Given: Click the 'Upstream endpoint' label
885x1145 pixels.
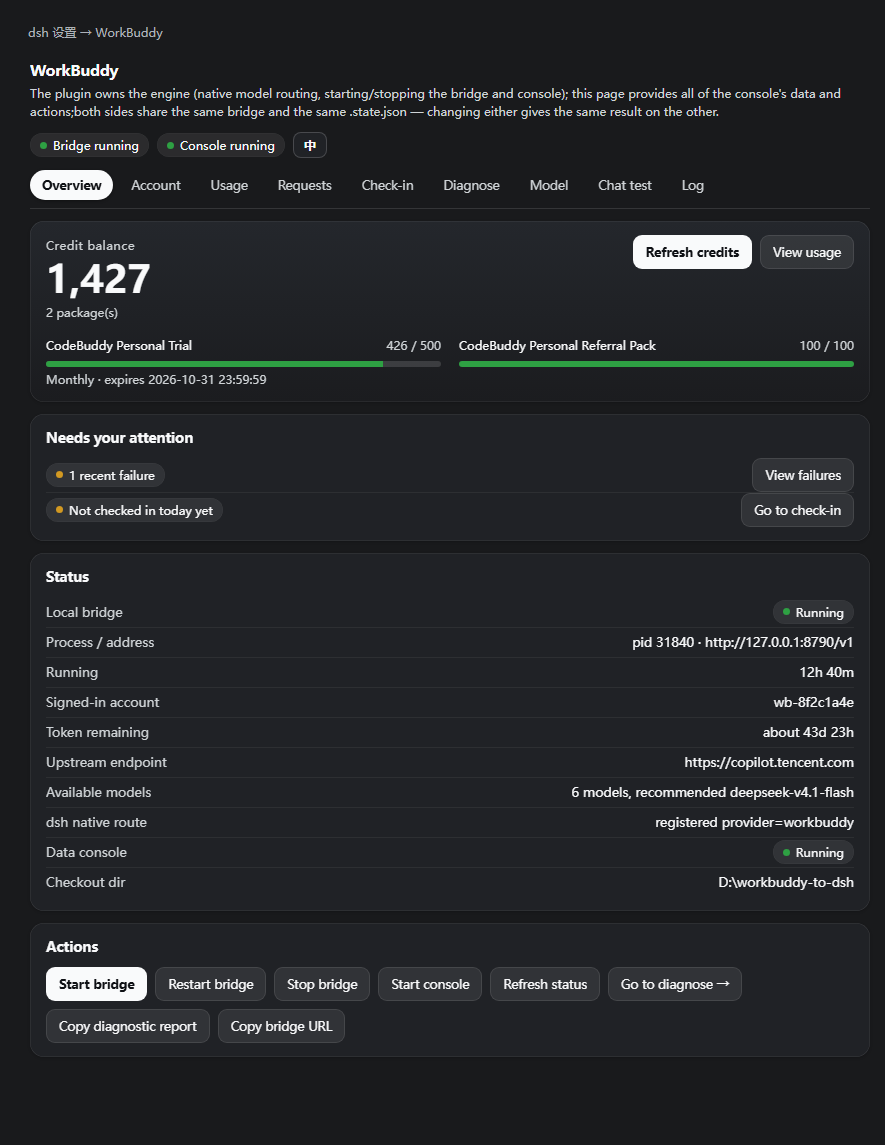Looking at the screenshot, I should (106, 762).
